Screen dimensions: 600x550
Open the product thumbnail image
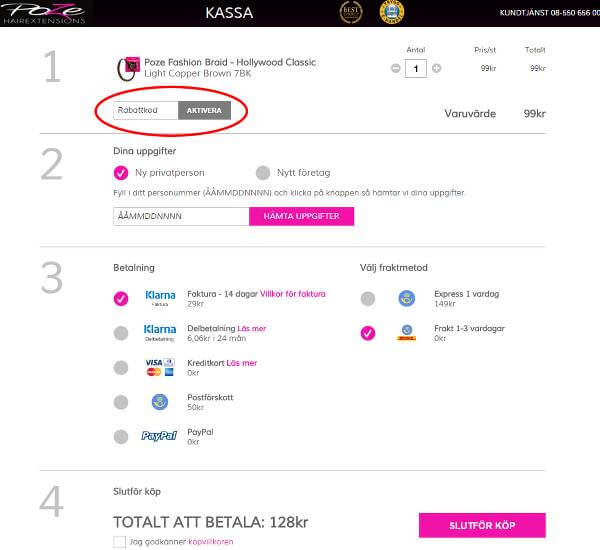pyautogui.click(x=129, y=68)
